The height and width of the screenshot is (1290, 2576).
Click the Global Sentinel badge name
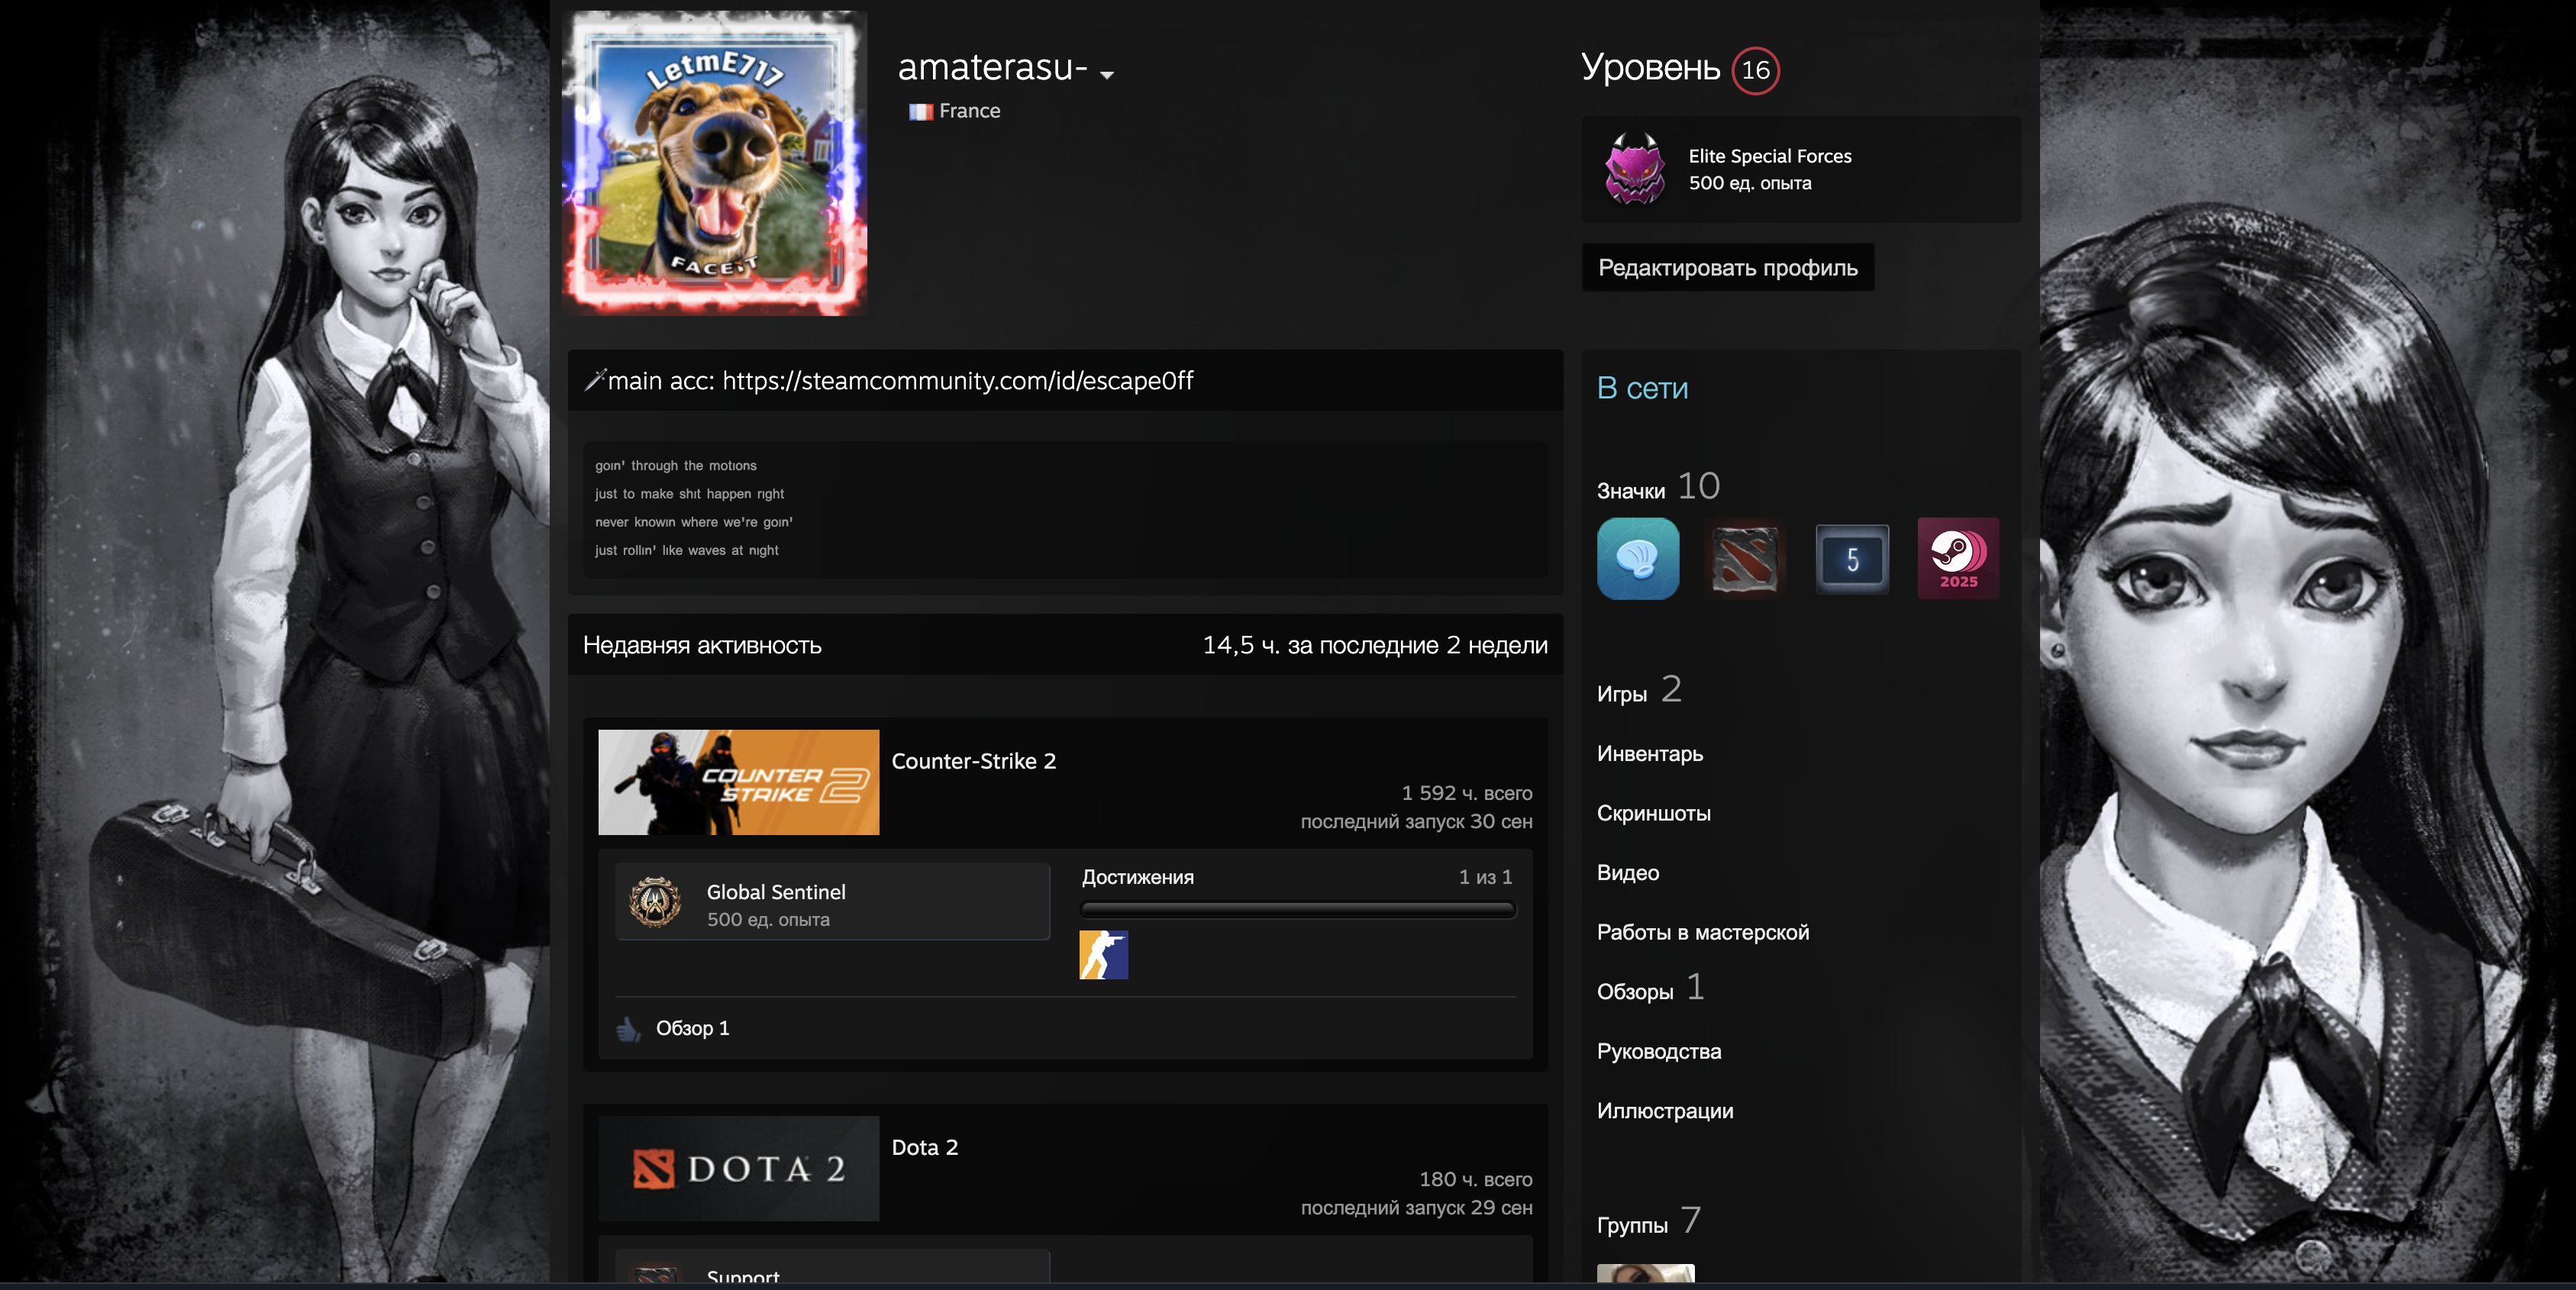[776, 892]
